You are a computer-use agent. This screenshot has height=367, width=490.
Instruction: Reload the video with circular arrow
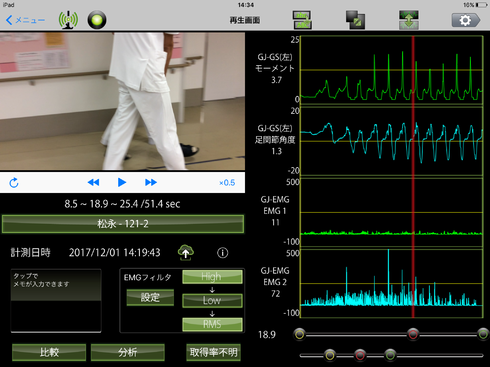14,183
